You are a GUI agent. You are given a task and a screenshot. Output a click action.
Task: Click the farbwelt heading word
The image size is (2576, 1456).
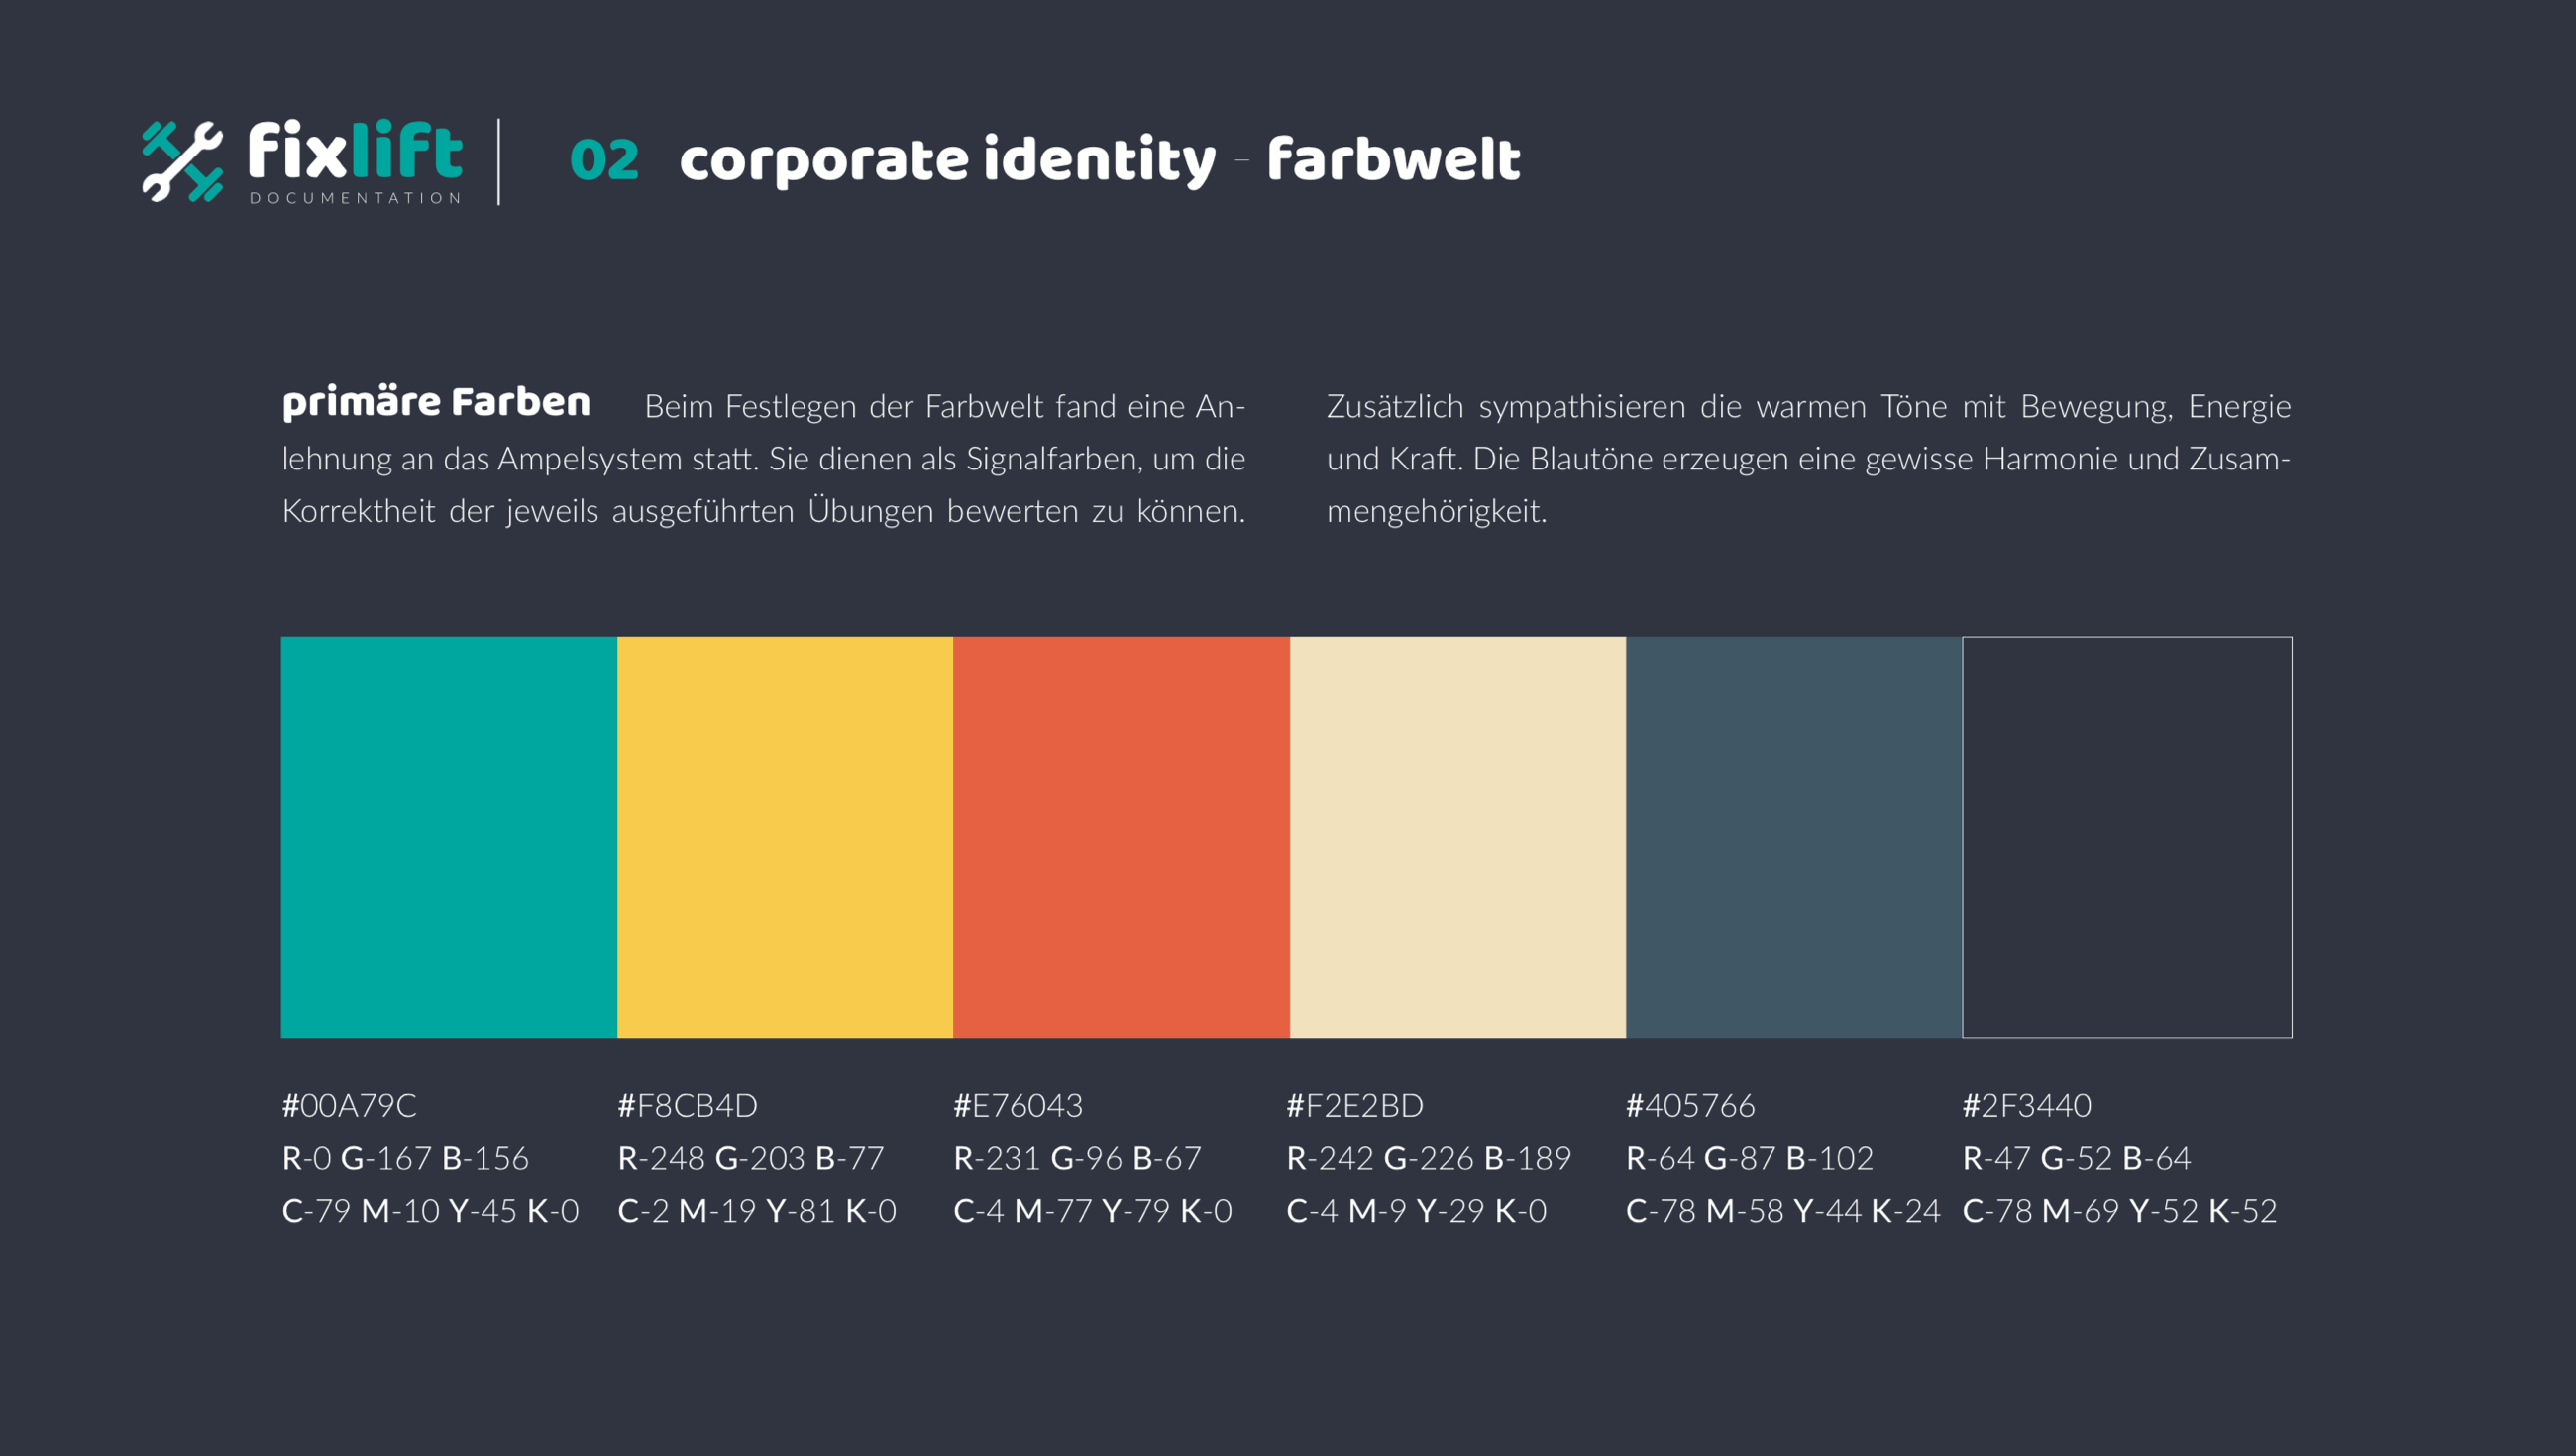[x=1394, y=158]
